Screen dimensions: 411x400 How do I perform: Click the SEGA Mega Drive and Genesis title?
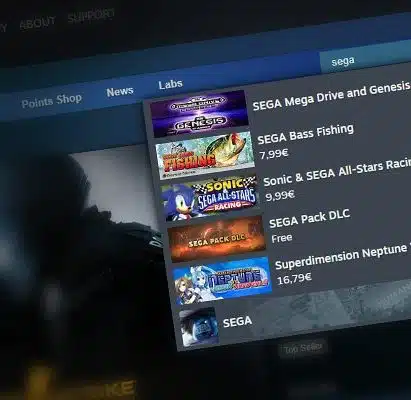[331, 96]
